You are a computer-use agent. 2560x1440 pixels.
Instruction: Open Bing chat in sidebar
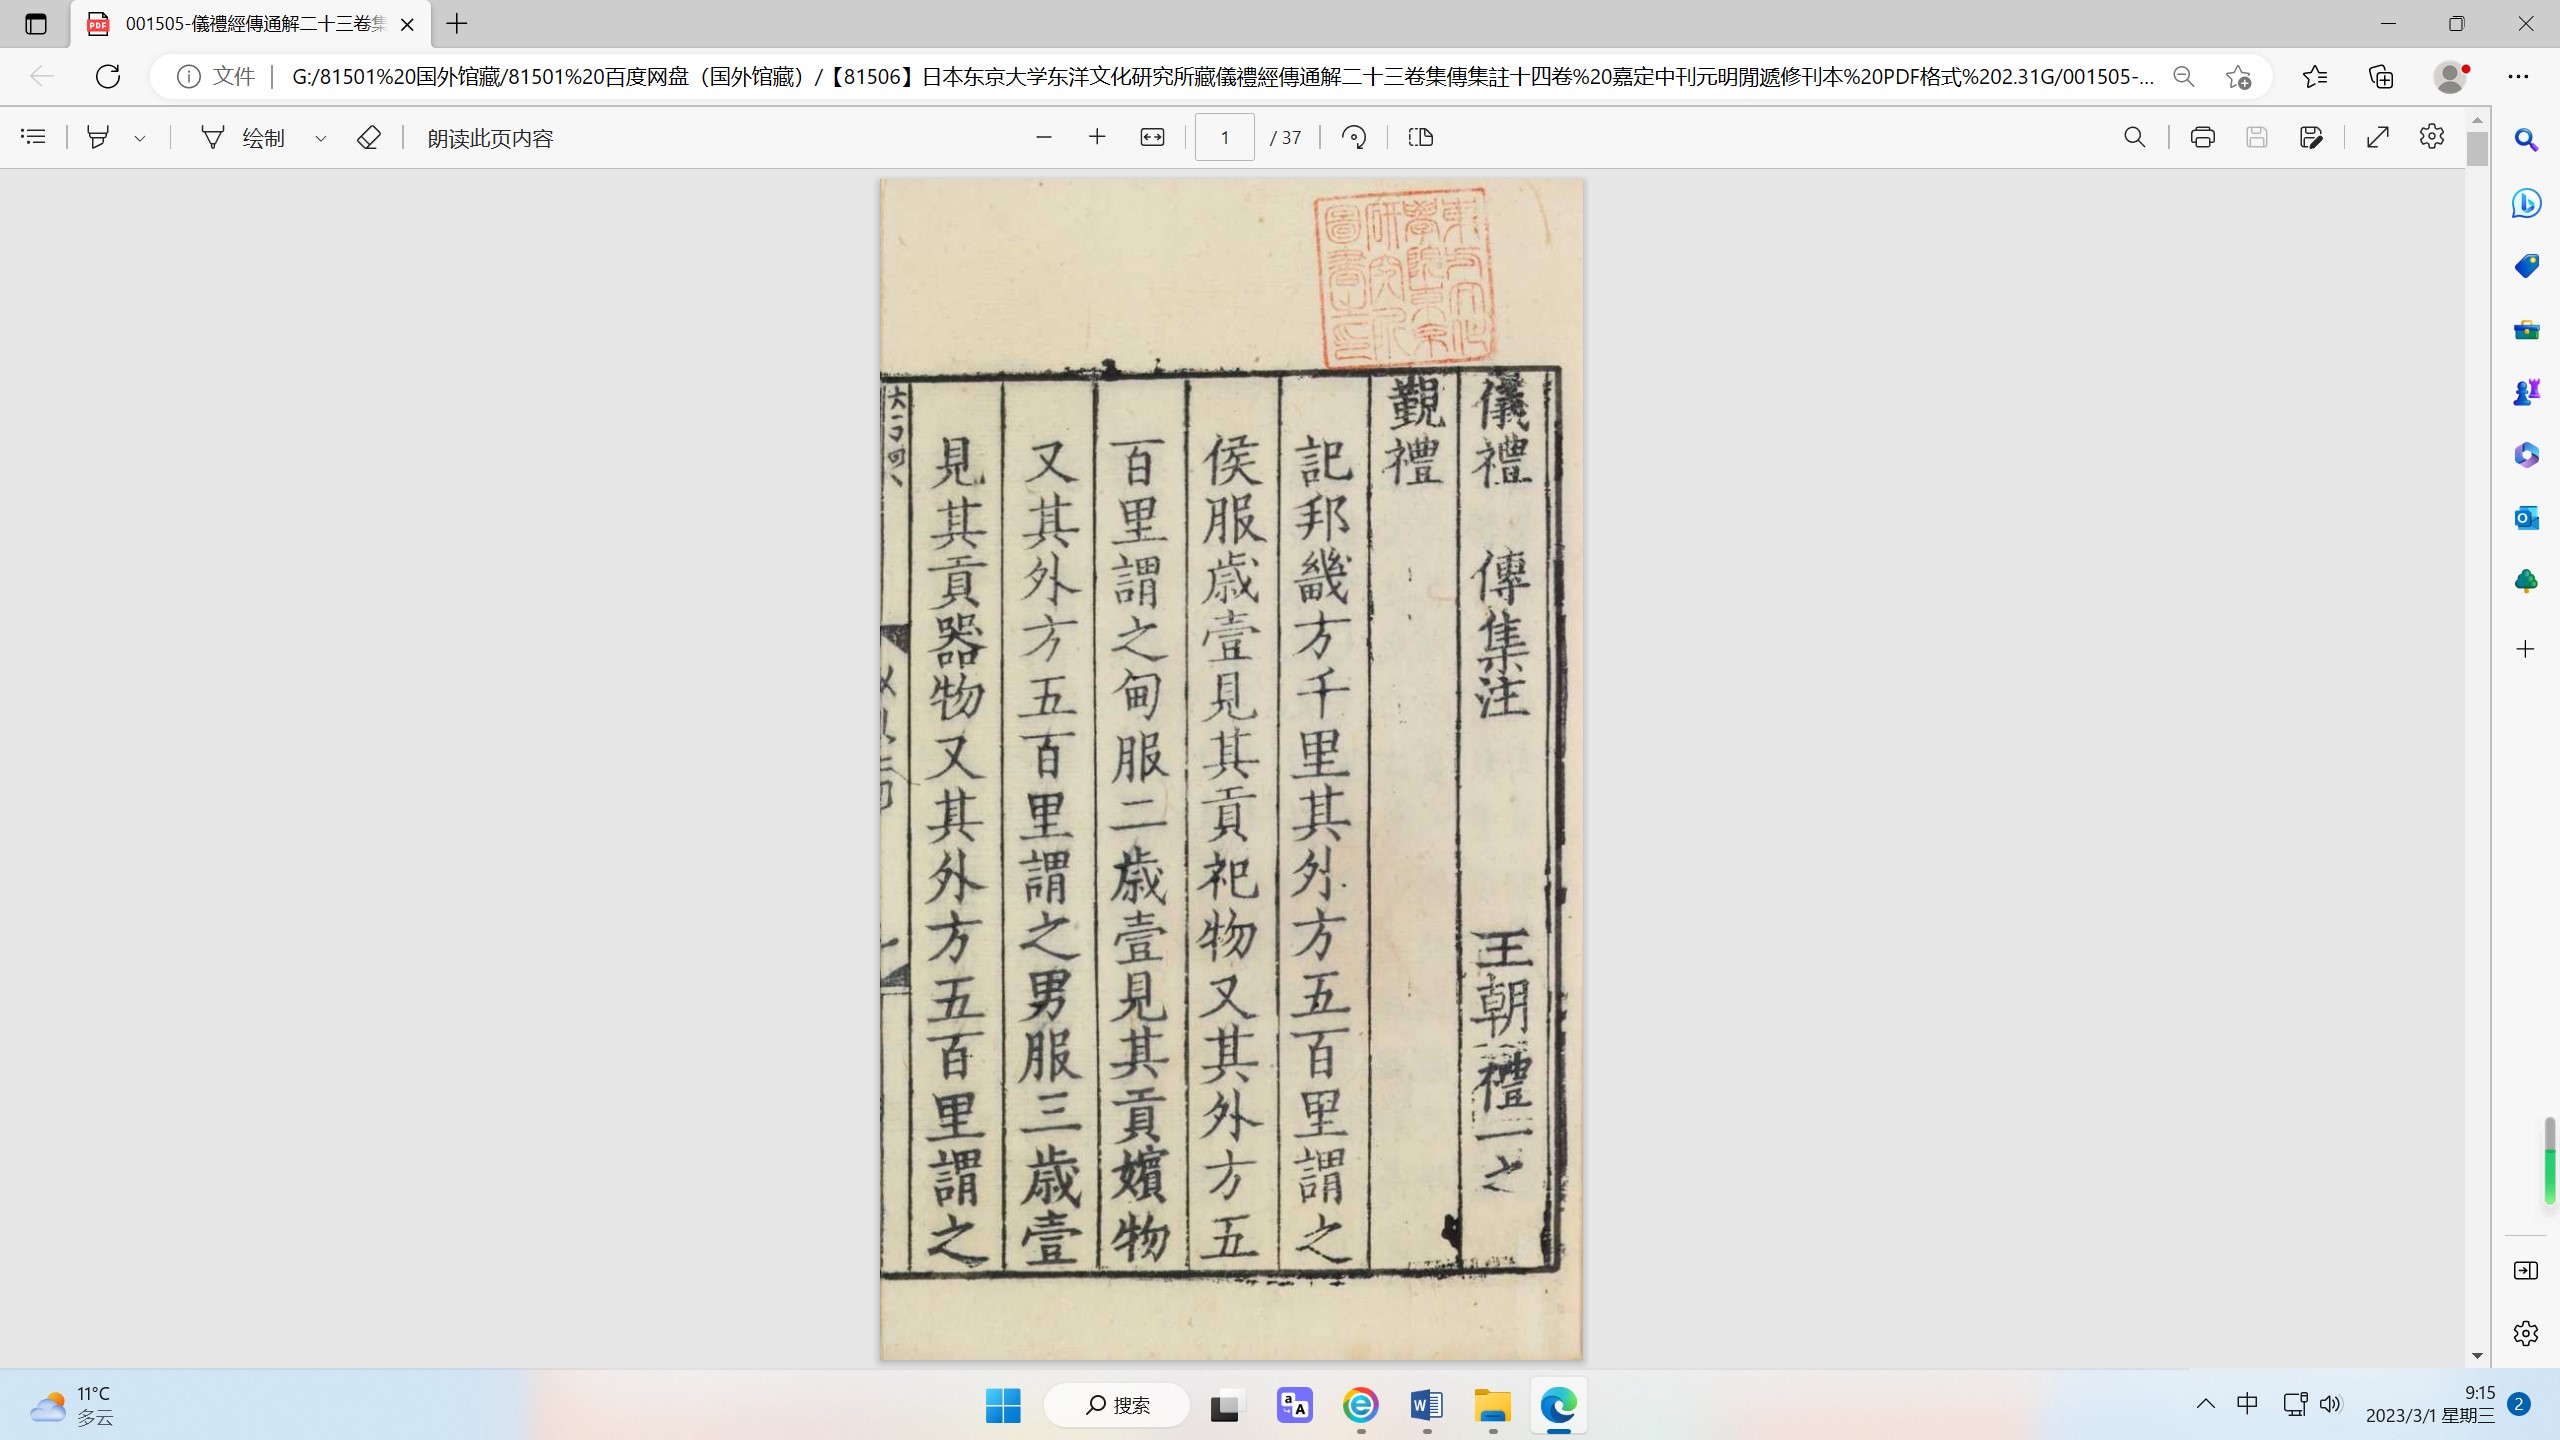pyautogui.click(x=2526, y=203)
